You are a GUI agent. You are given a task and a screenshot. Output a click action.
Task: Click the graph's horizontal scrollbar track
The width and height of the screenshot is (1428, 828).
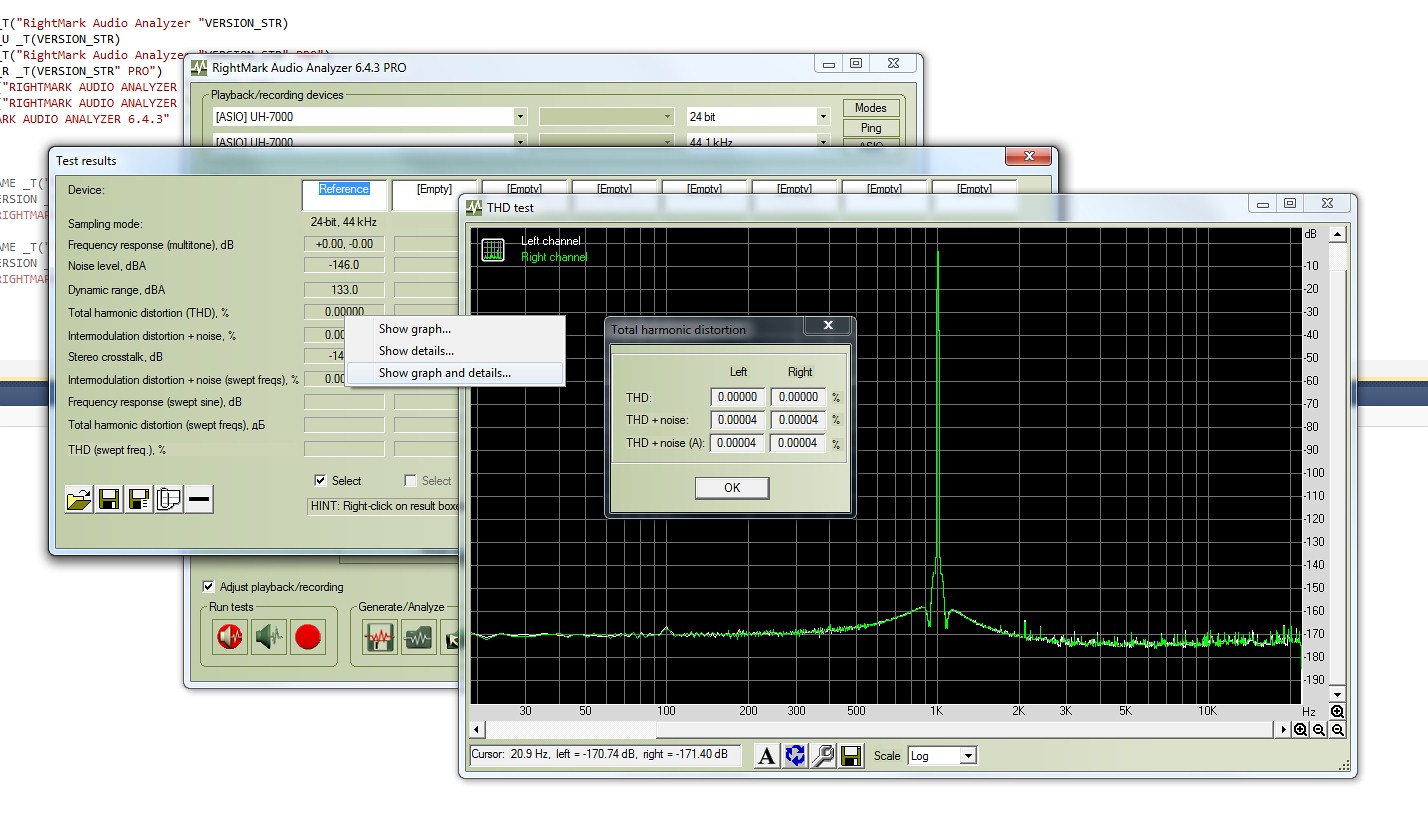pyautogui.click(x=881, y=730)
